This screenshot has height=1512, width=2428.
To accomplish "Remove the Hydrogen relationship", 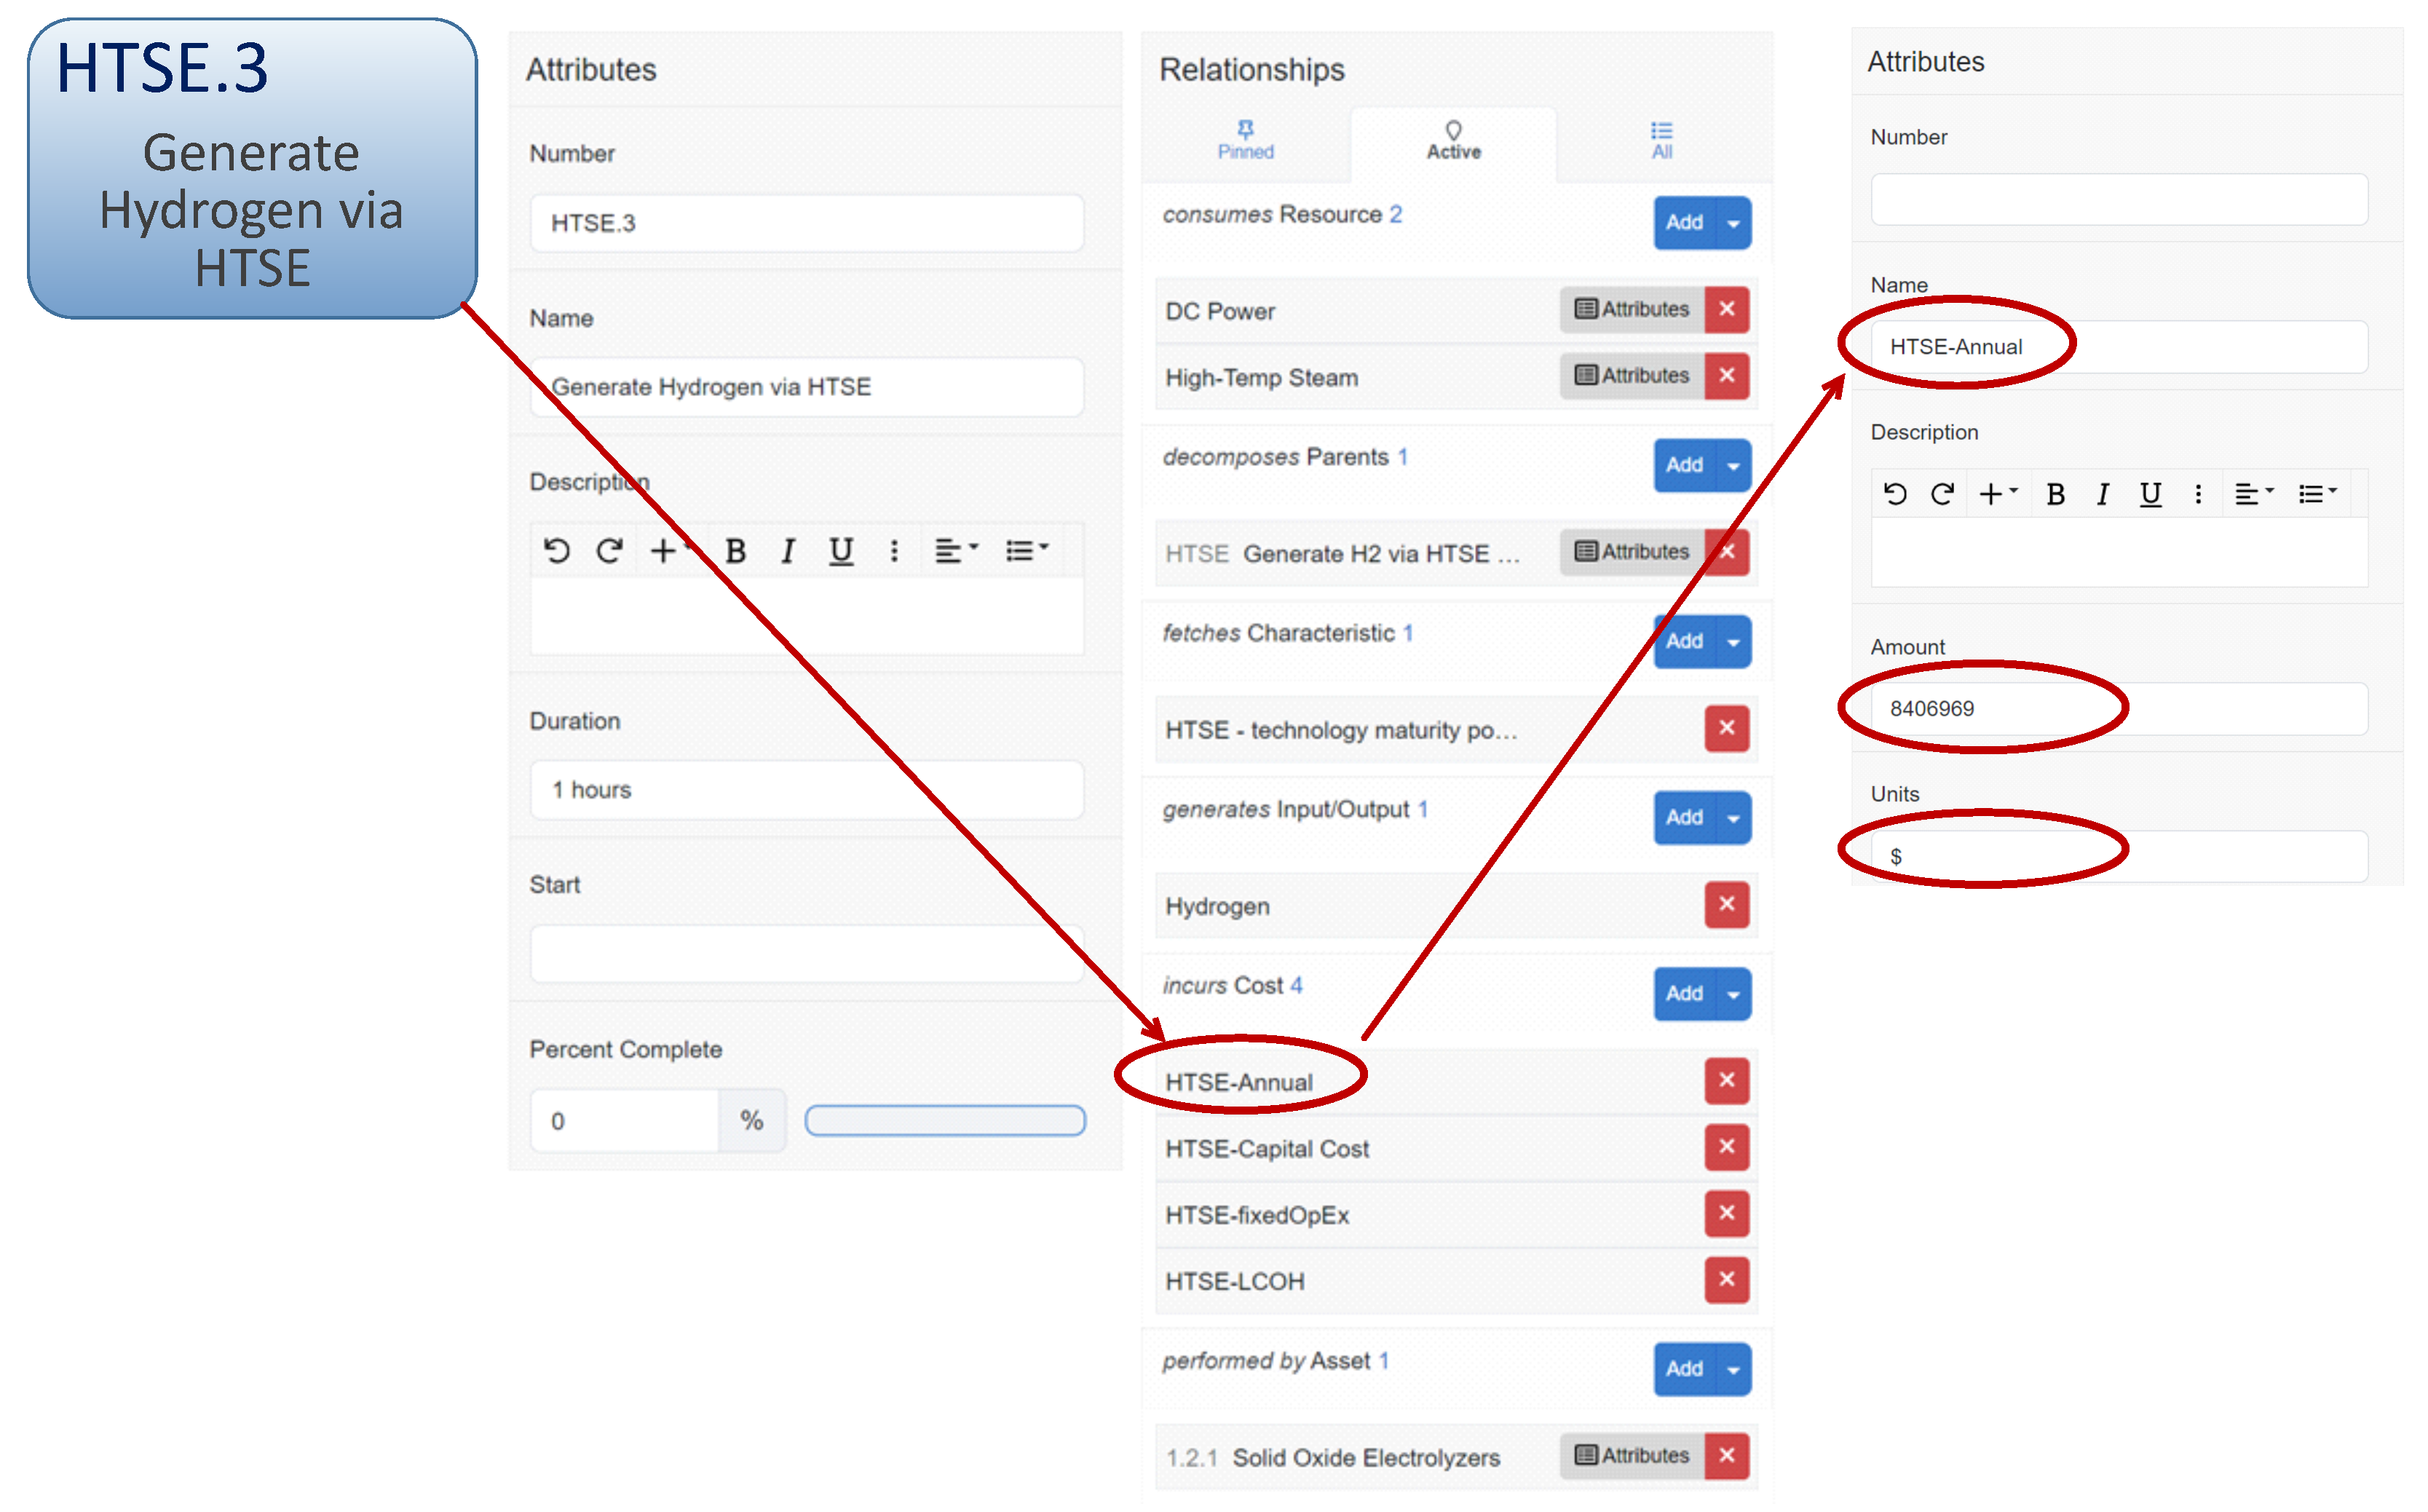I will coord(1726,905).
